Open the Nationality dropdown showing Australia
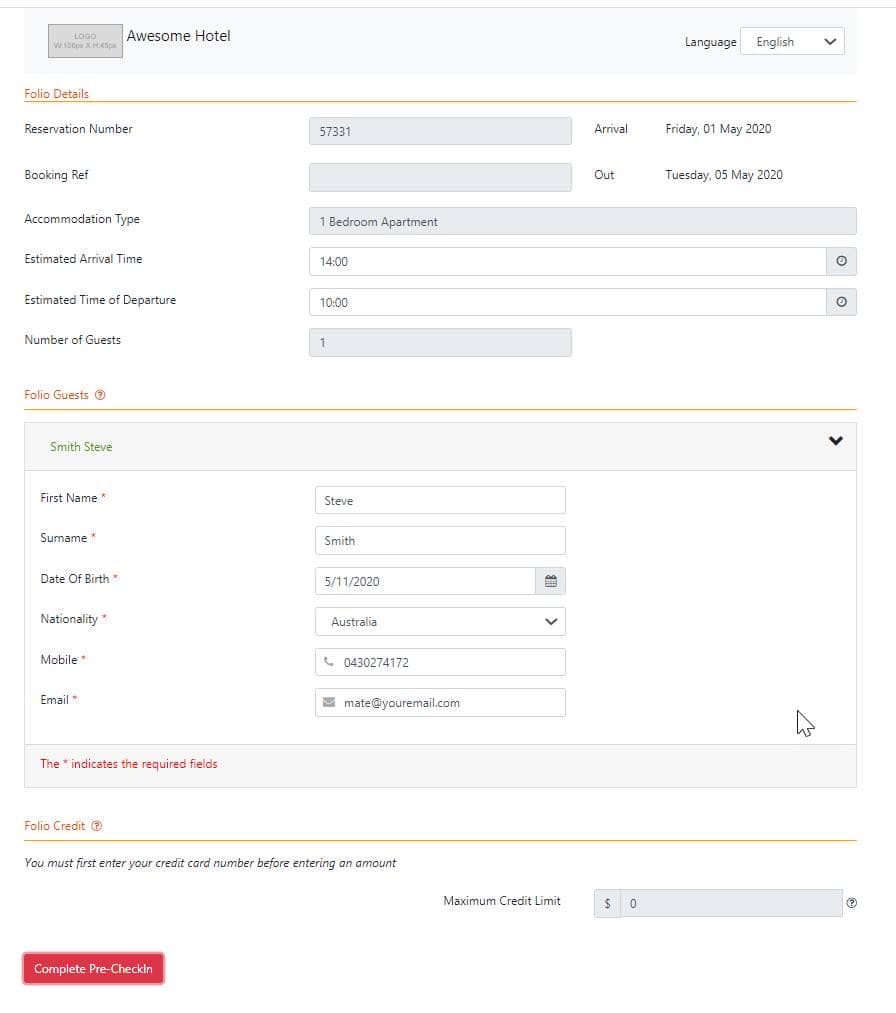The image size is (896, 1013). coord(440,621)
